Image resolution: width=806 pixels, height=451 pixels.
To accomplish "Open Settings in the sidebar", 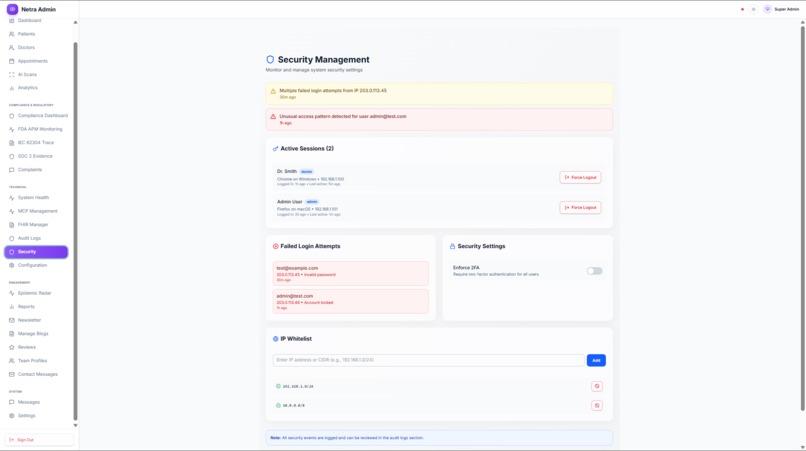I will point(36,416).
